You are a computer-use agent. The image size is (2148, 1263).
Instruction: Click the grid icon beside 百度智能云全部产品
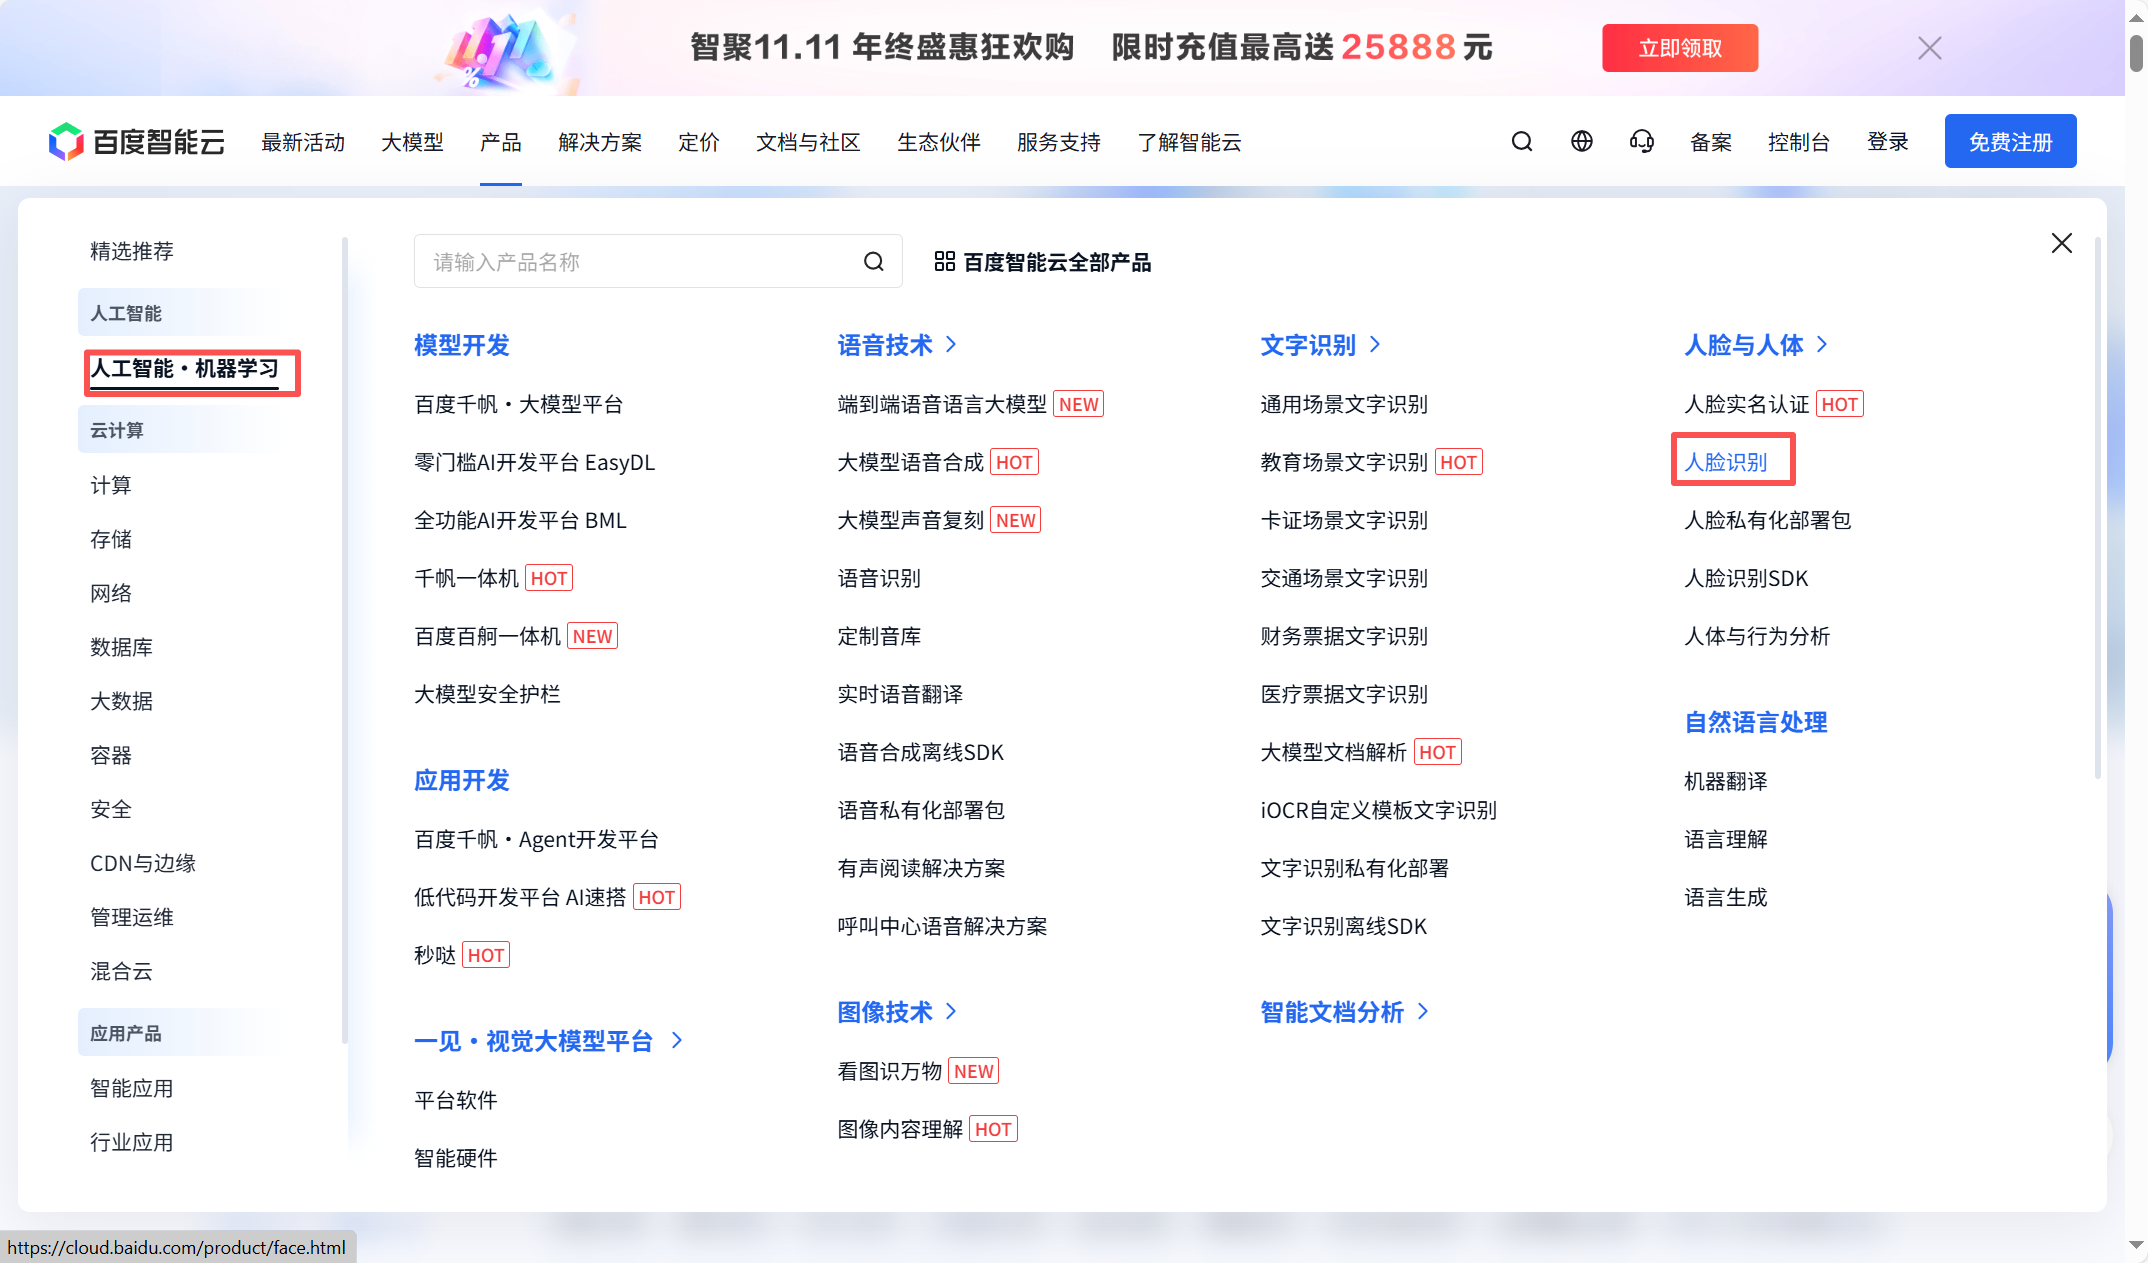tap(944, 261)
